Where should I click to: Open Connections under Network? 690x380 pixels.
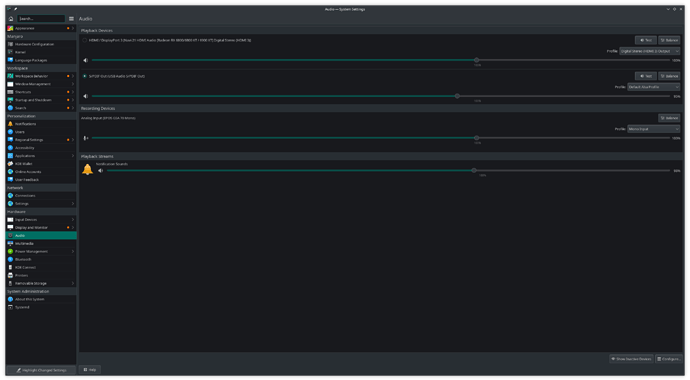point(41,196)
